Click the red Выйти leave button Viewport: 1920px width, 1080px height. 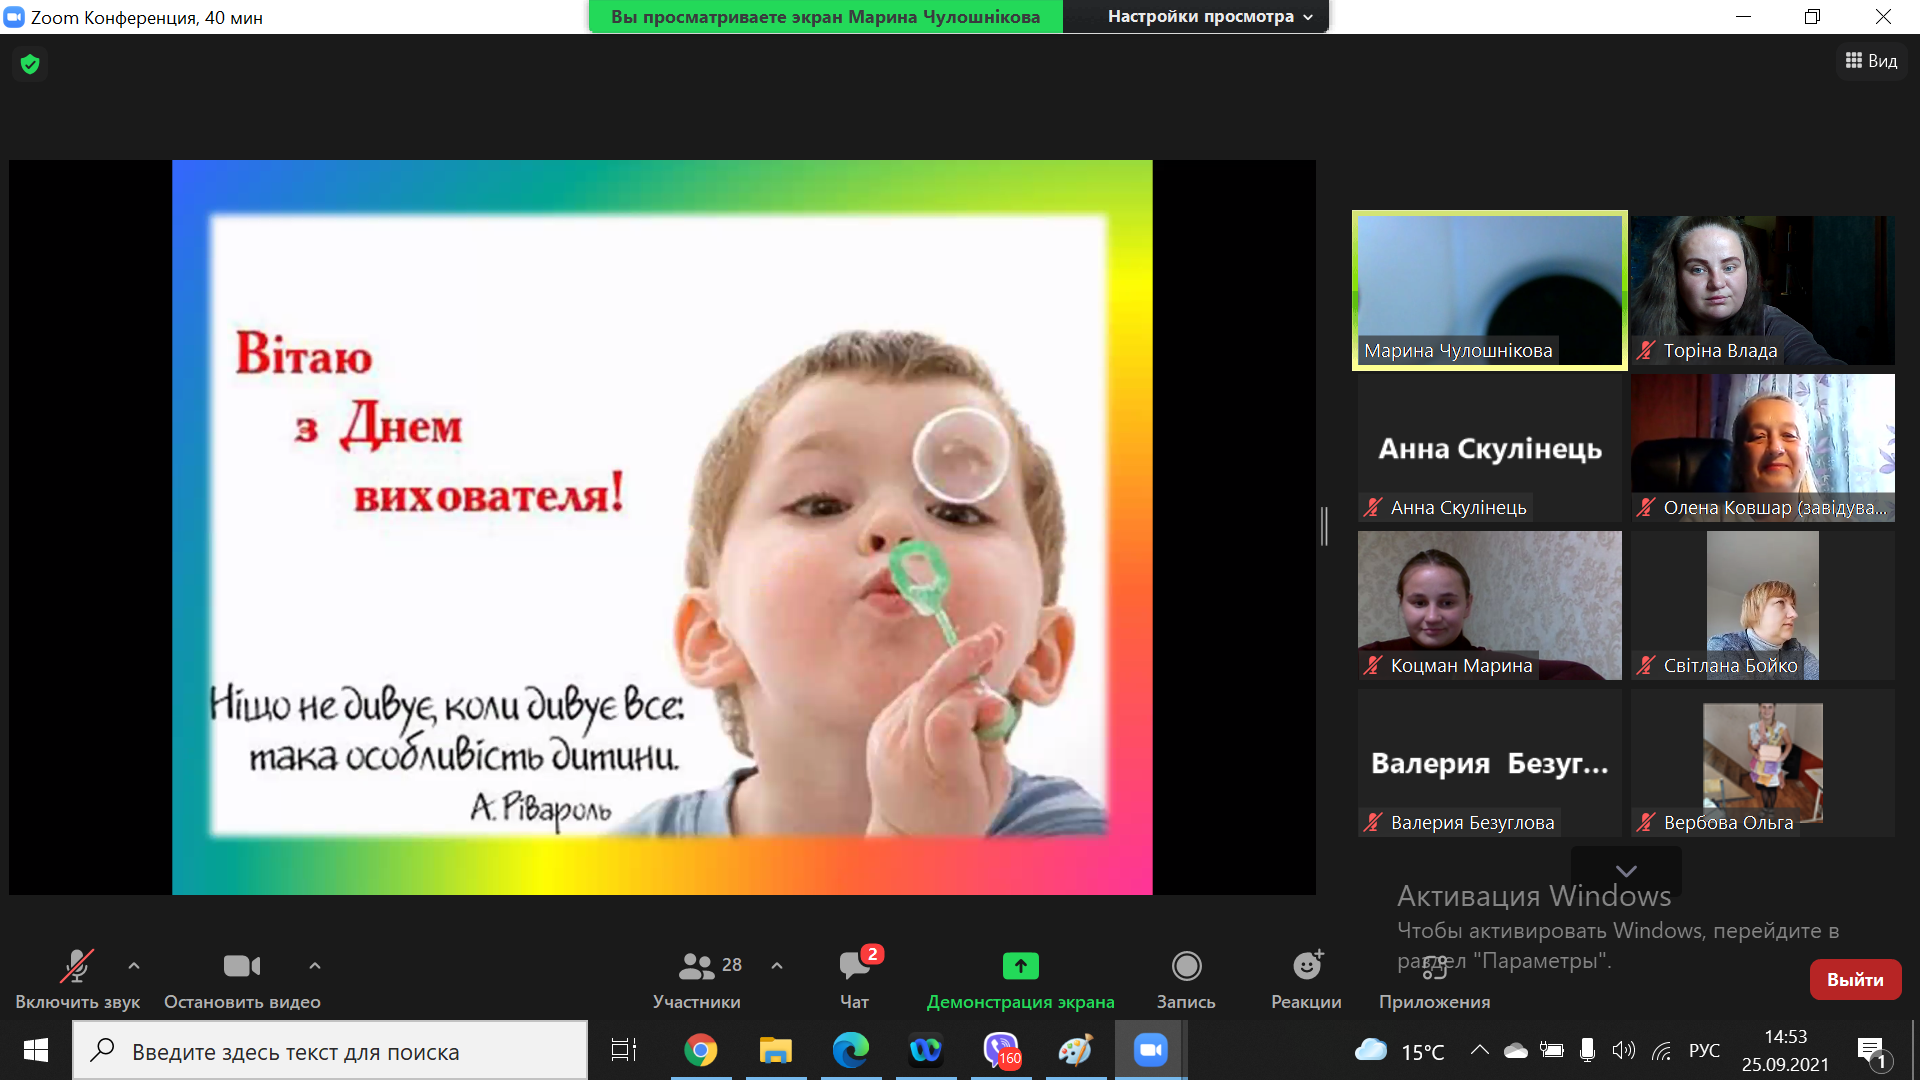click(x=1855, y=980)
